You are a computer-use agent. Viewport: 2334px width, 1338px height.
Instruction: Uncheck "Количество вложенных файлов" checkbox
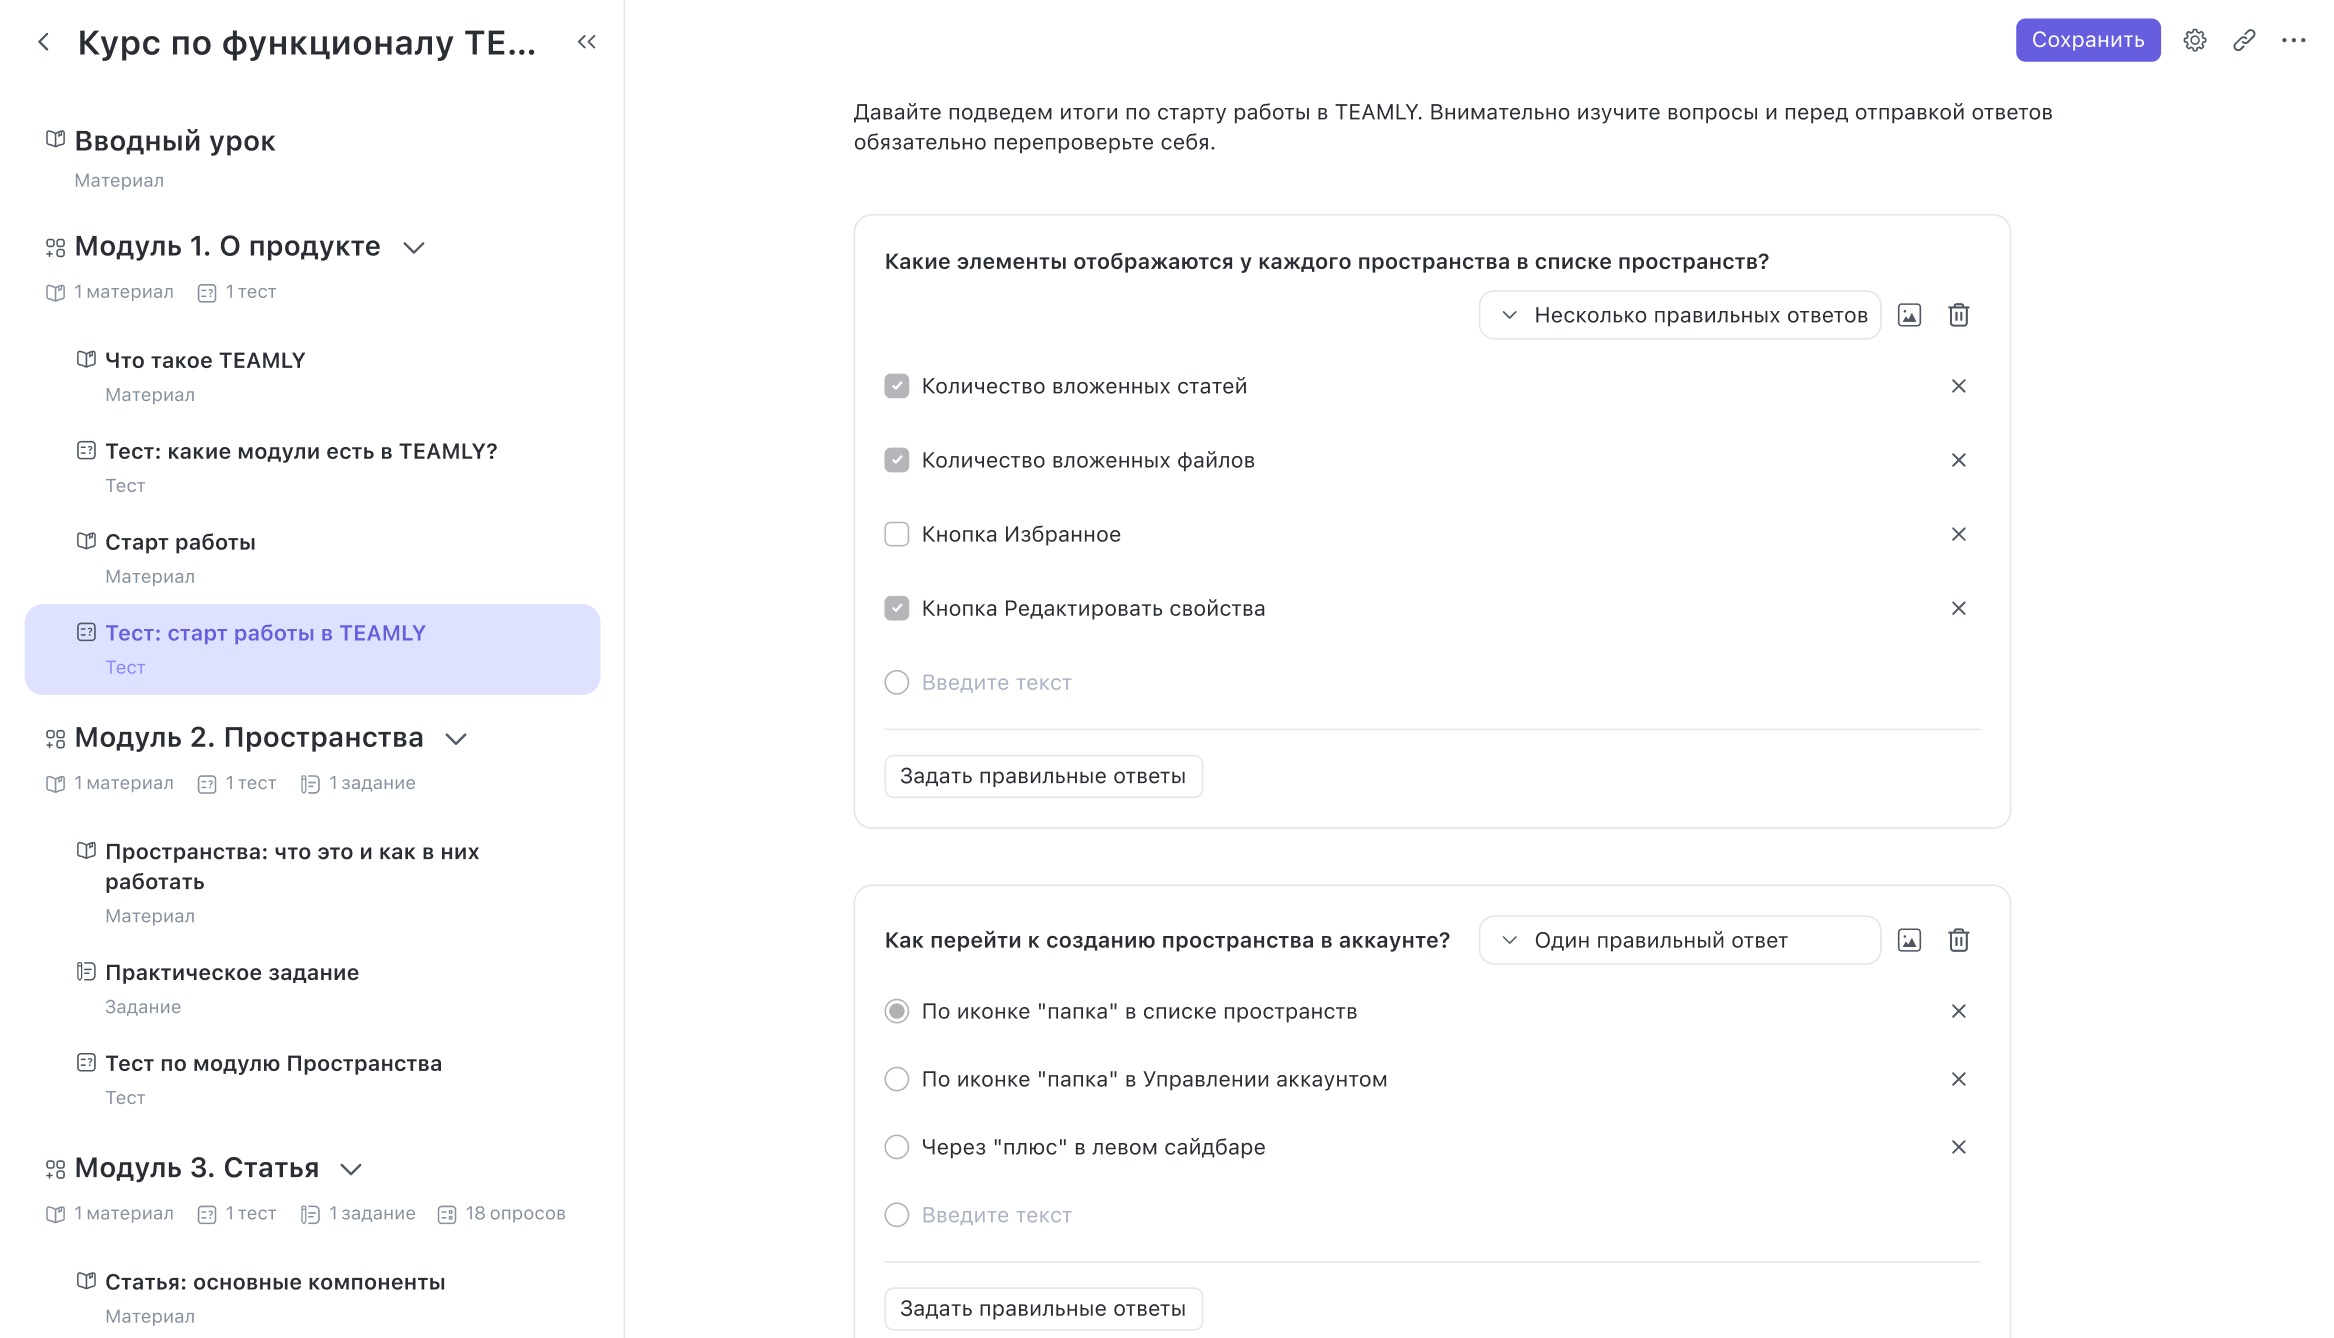click(x=897, y=460)
